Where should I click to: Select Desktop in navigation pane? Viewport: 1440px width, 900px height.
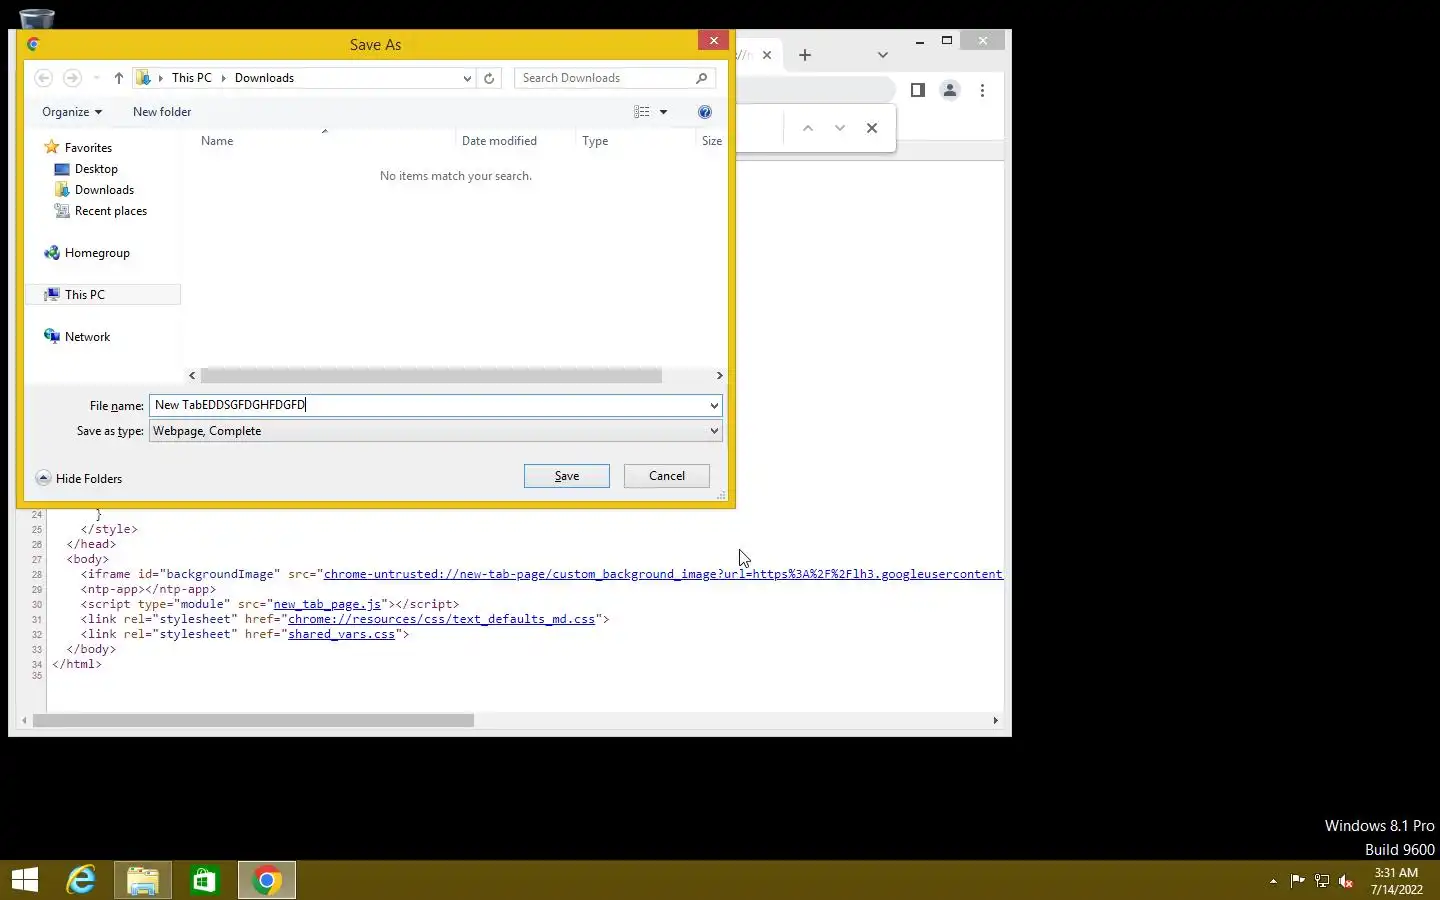[96, 169]
